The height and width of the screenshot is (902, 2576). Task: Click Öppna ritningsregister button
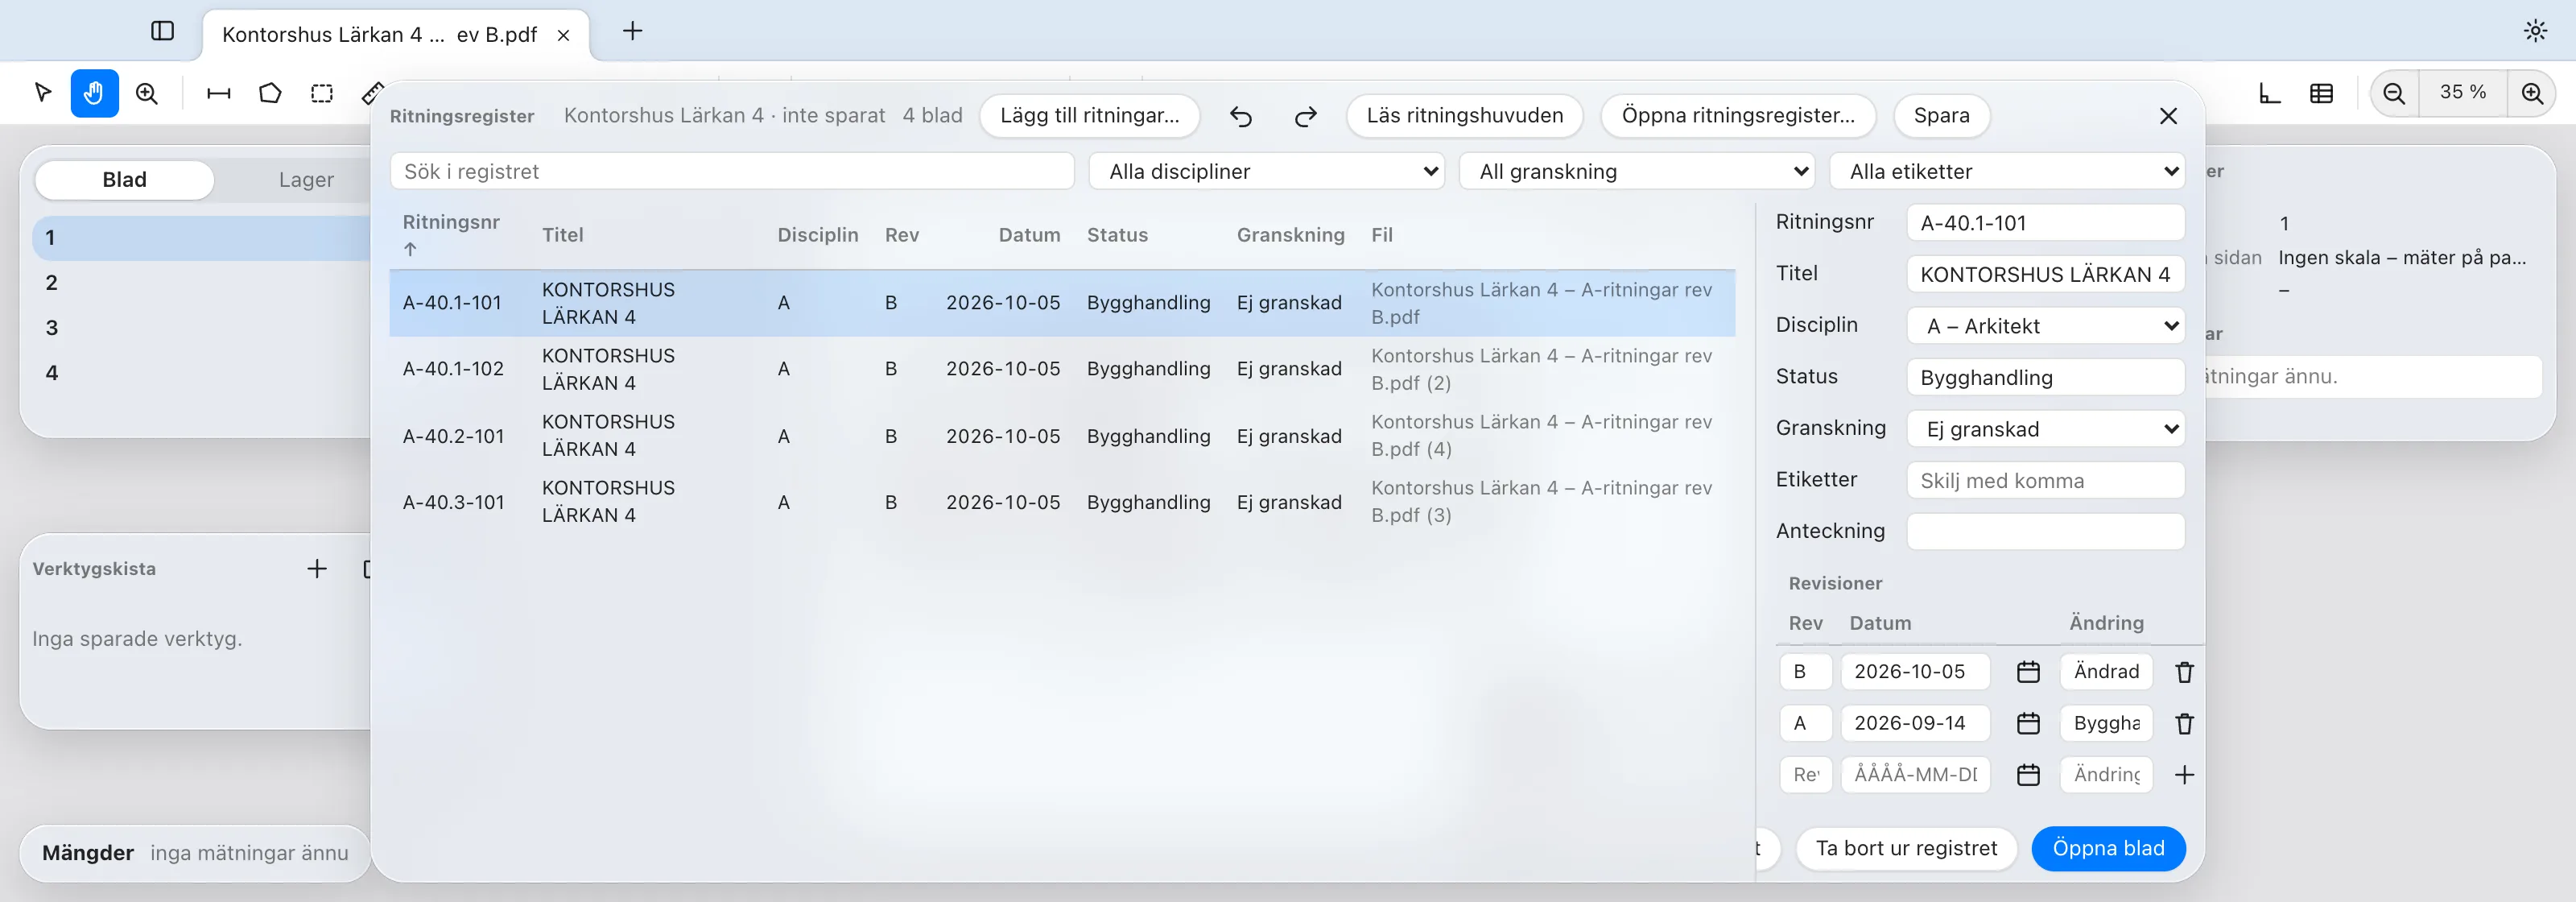[1738, 116]
